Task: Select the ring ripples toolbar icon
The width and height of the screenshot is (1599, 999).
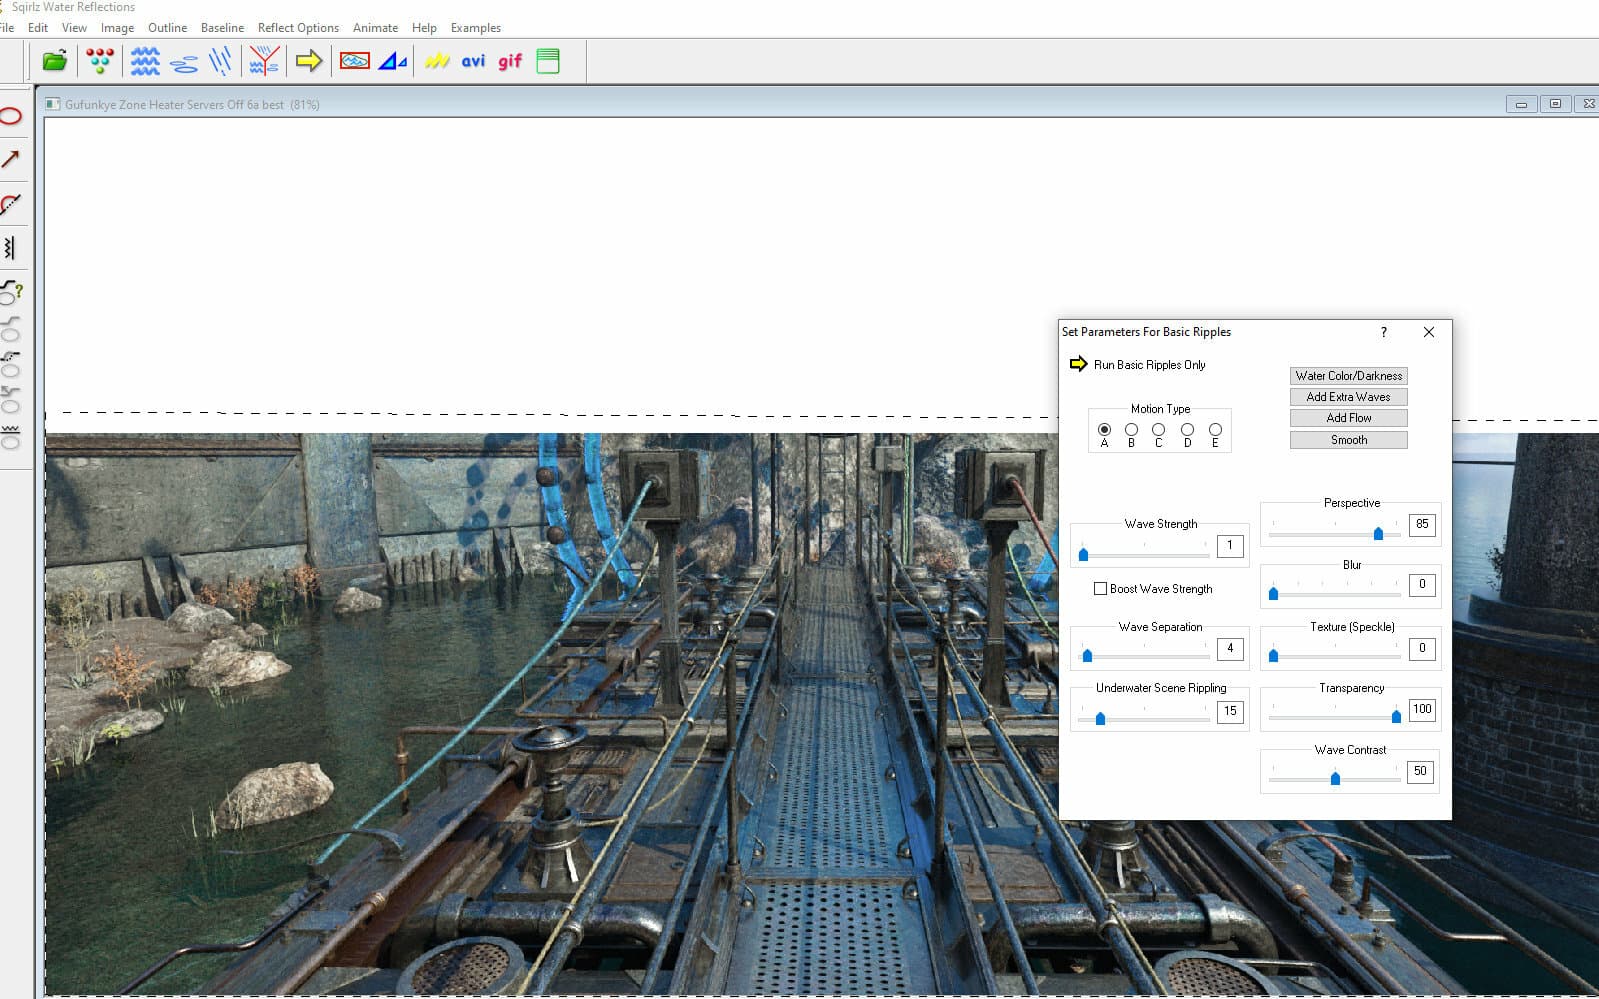Action: (x=184, y=63)
